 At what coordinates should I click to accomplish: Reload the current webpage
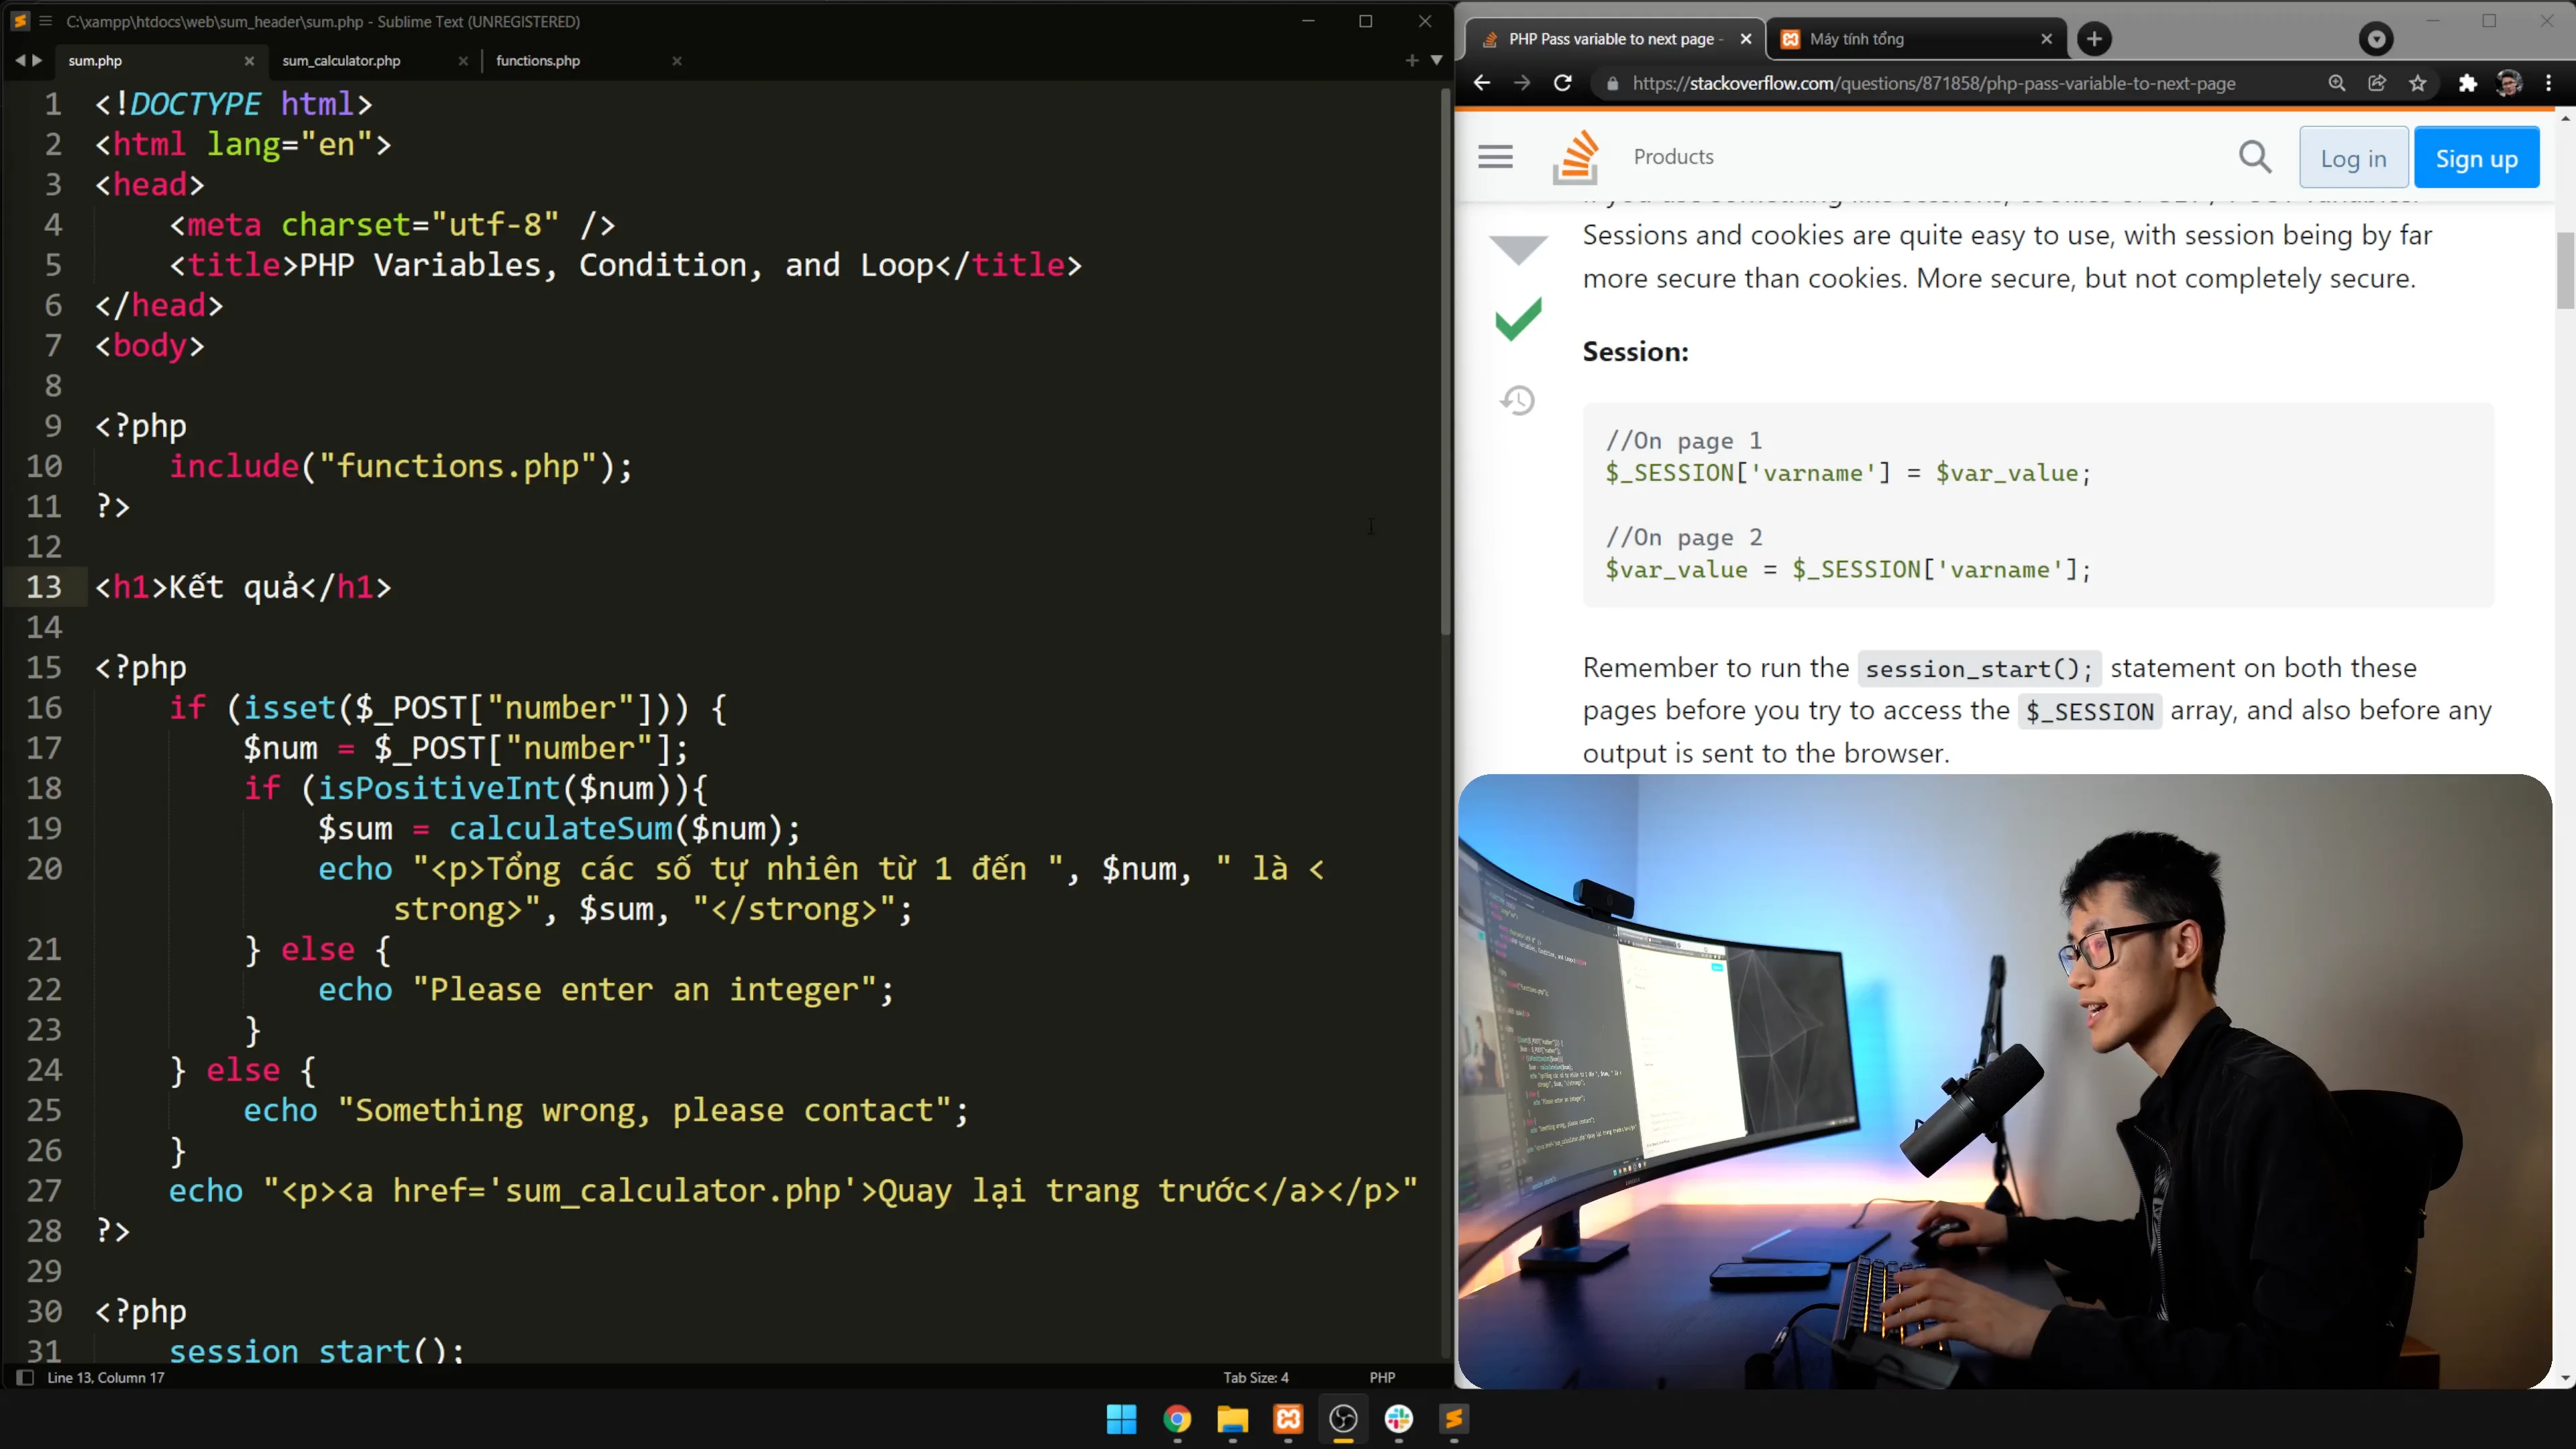(1562, 84)
